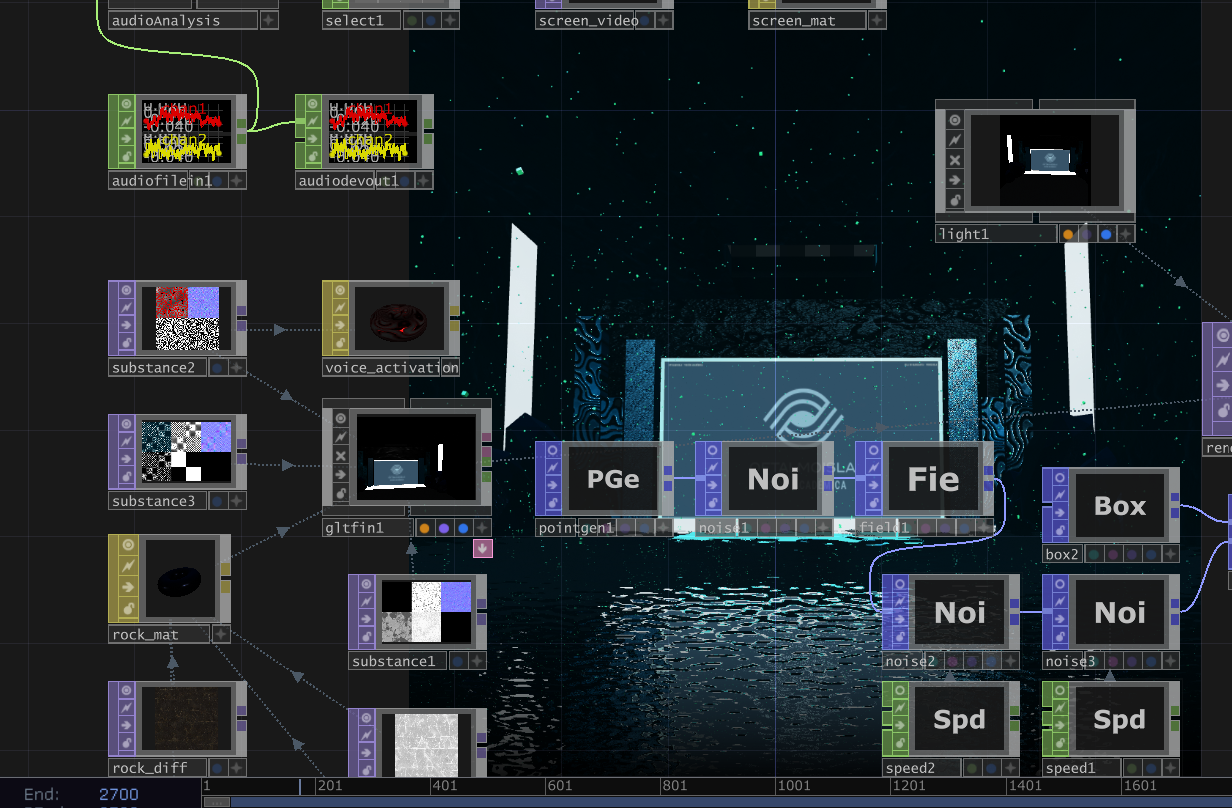Image resolution: width=1232 pixels, height=808 pixels.
Task: Toggle lock flag on audiodevout1 node
Action: click(x=314, y=157)
